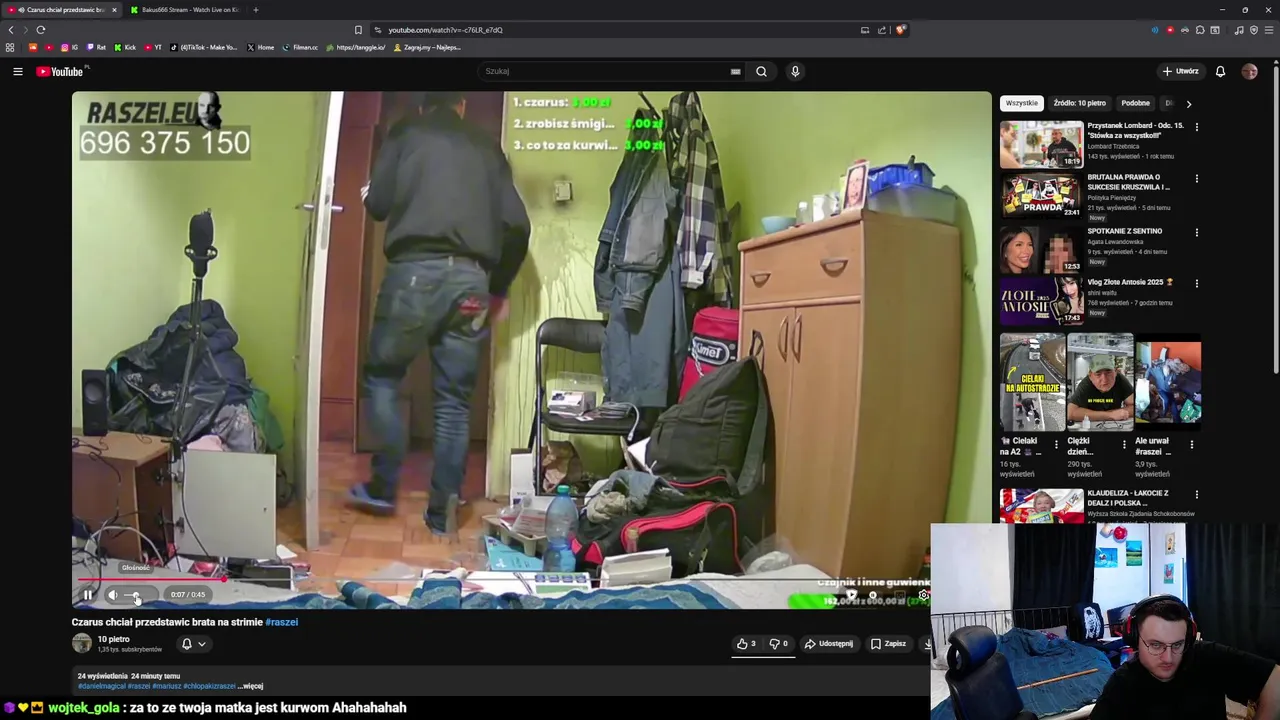Focus the Szukaj search field
Viewport: 1280px width, 720px height.
click(605, 71)
